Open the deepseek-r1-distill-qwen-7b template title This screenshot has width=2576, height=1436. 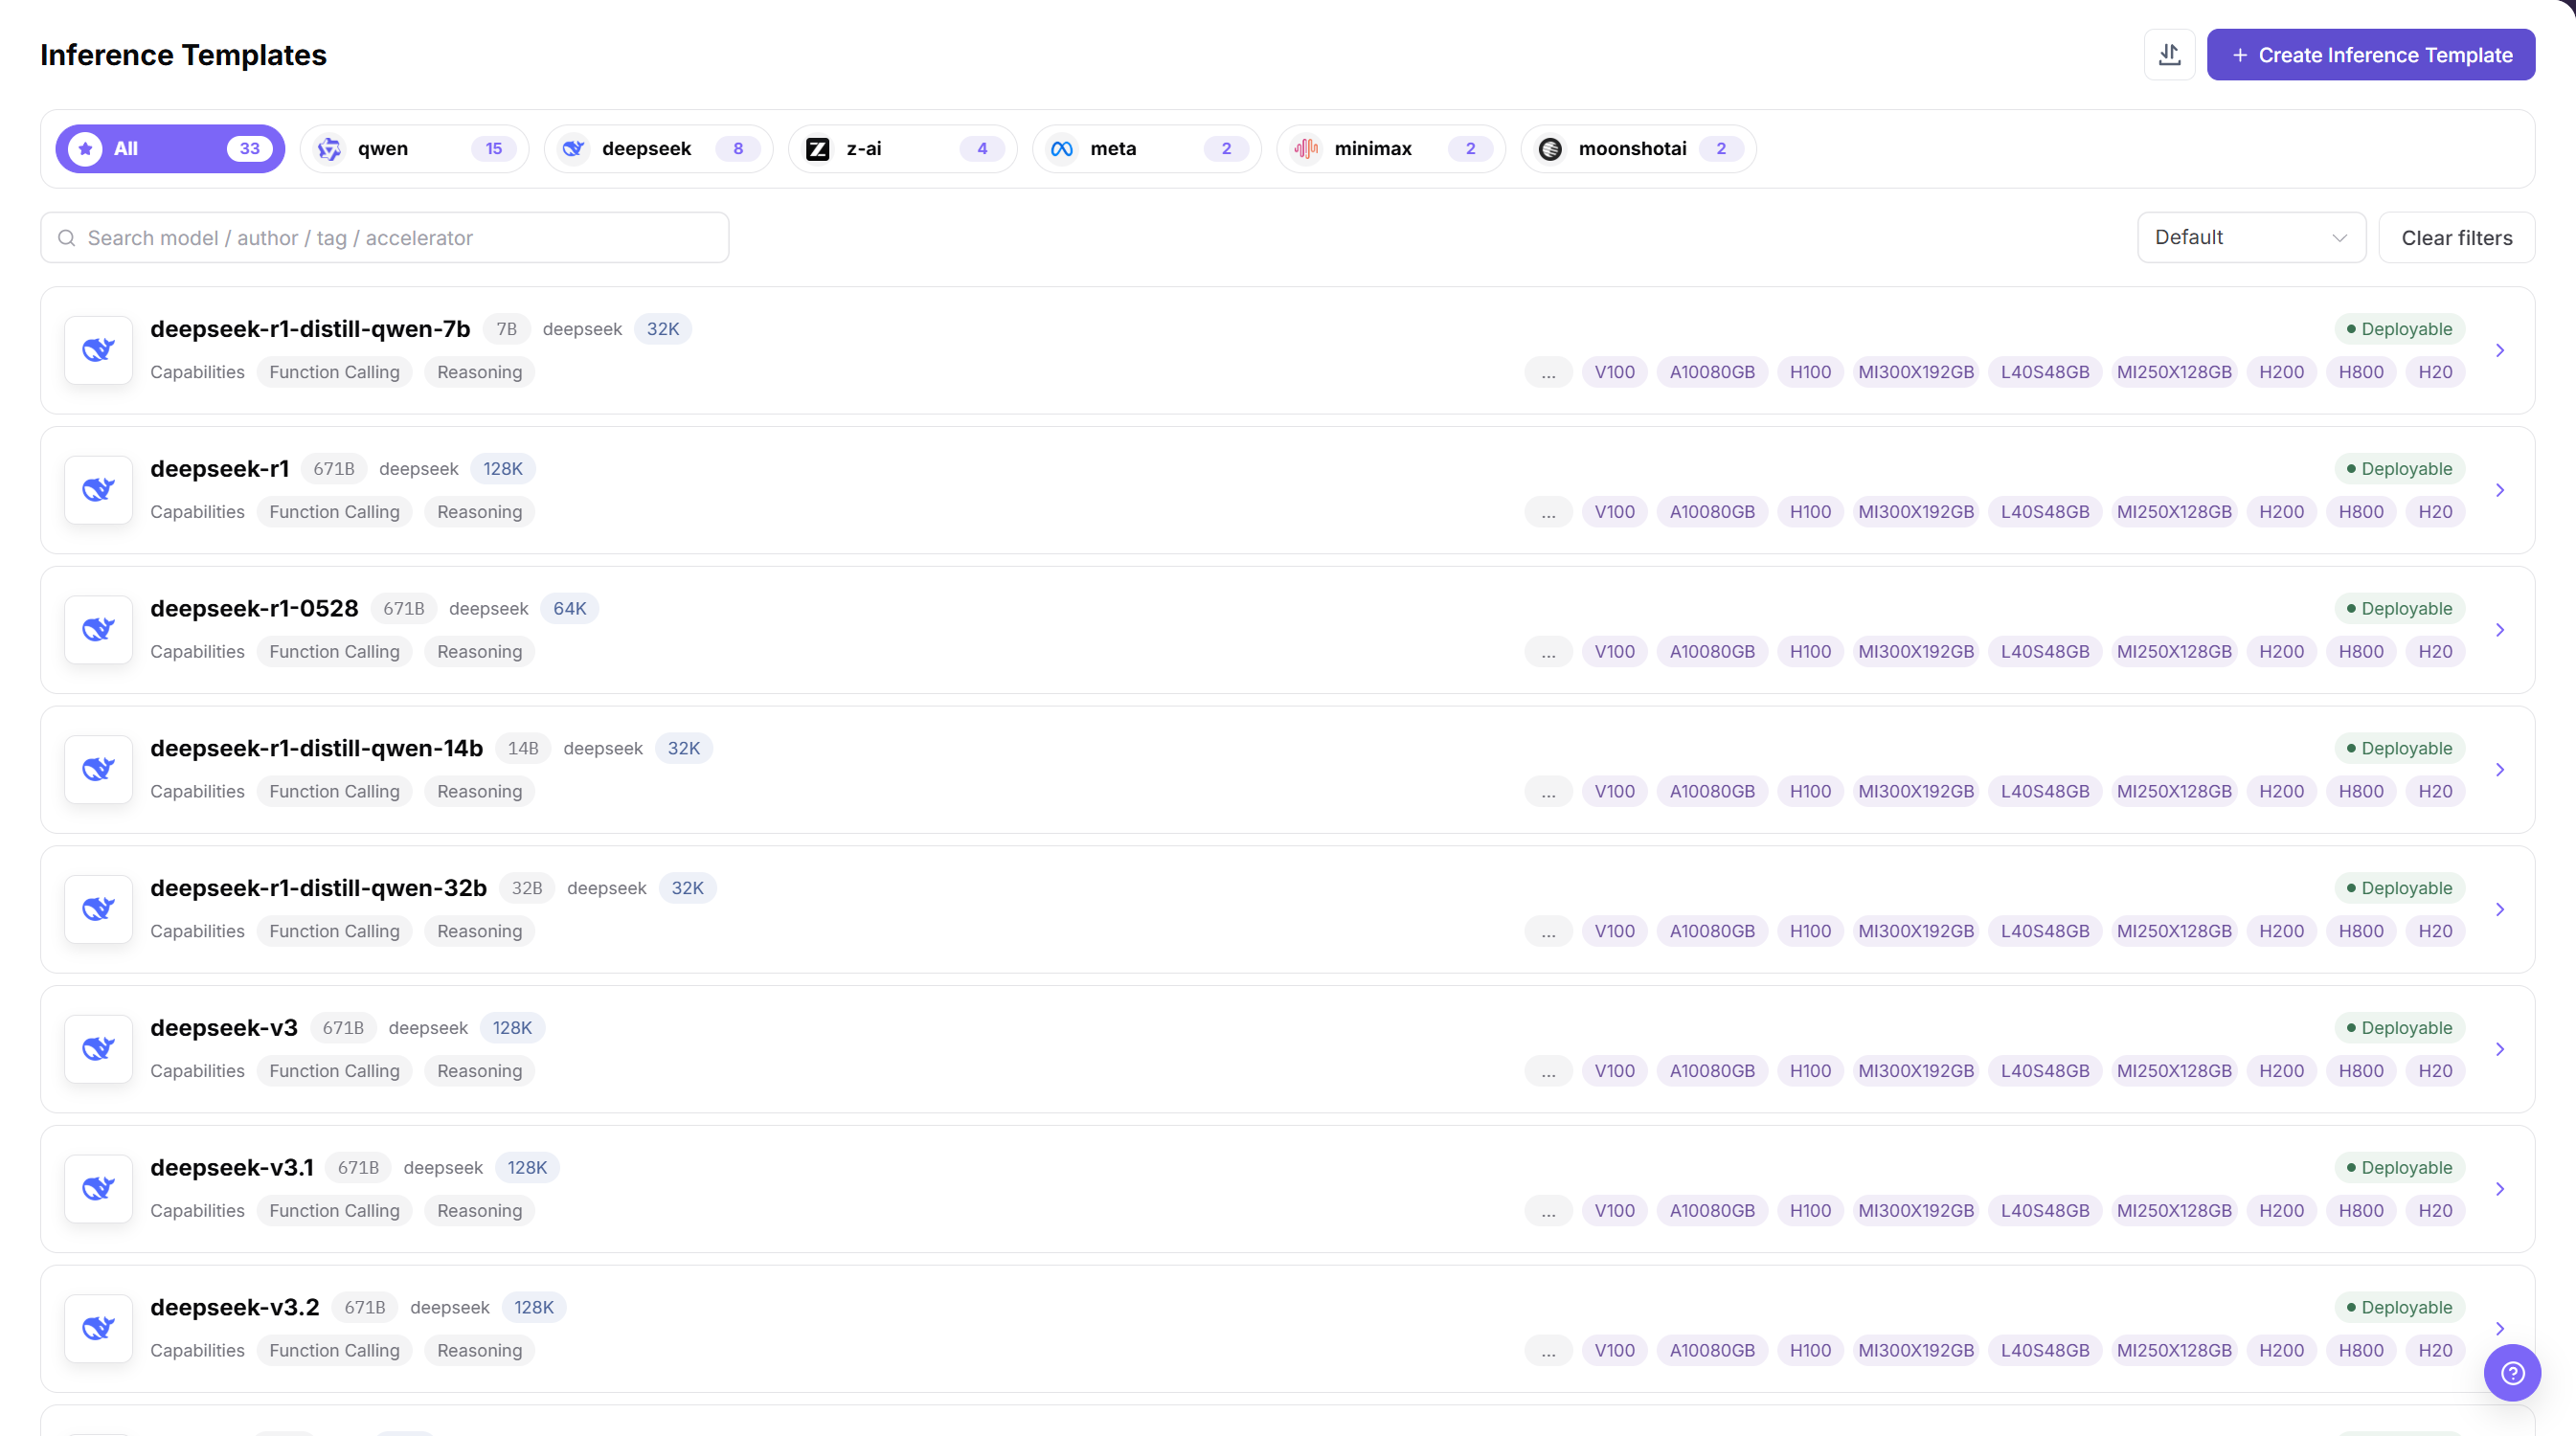310,329
